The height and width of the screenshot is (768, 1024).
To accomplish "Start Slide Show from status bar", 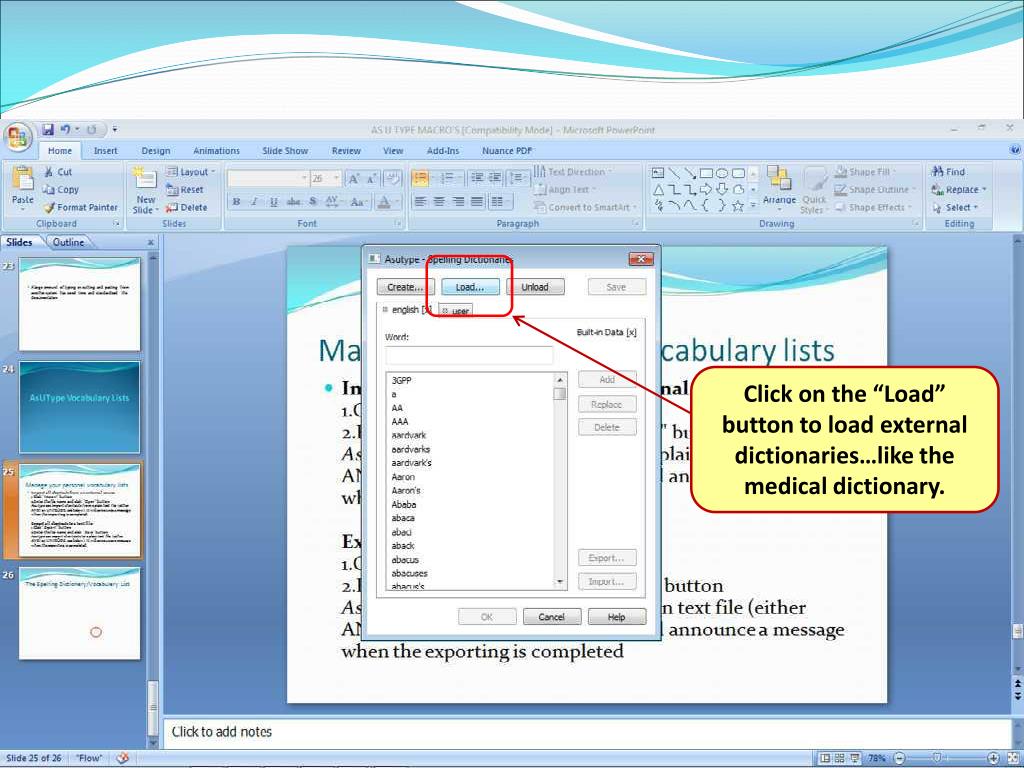I will pos(854,758).
